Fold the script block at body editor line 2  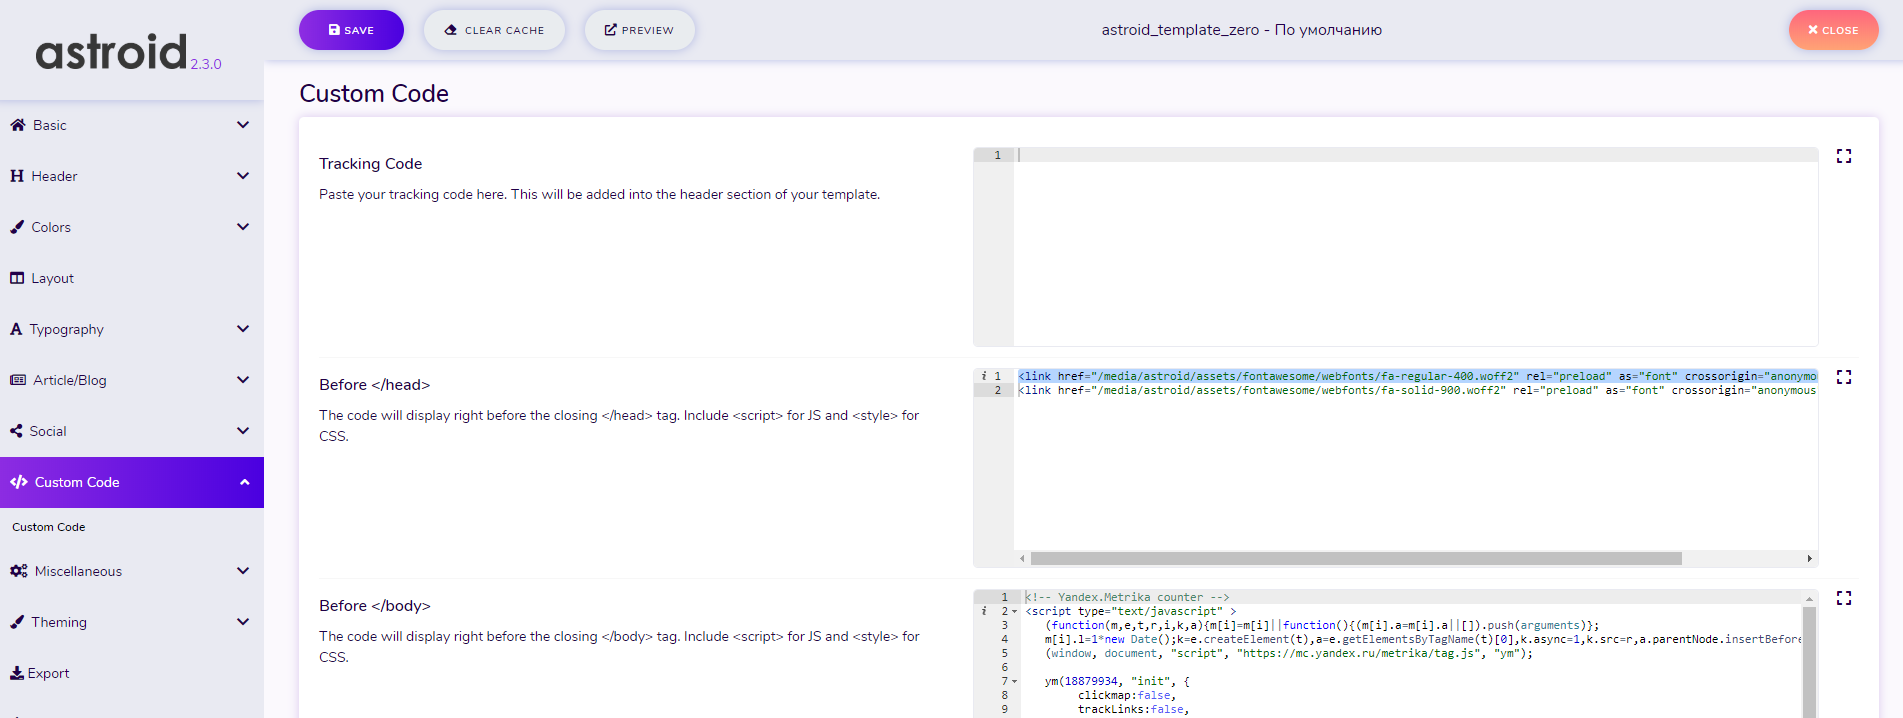1014,611
